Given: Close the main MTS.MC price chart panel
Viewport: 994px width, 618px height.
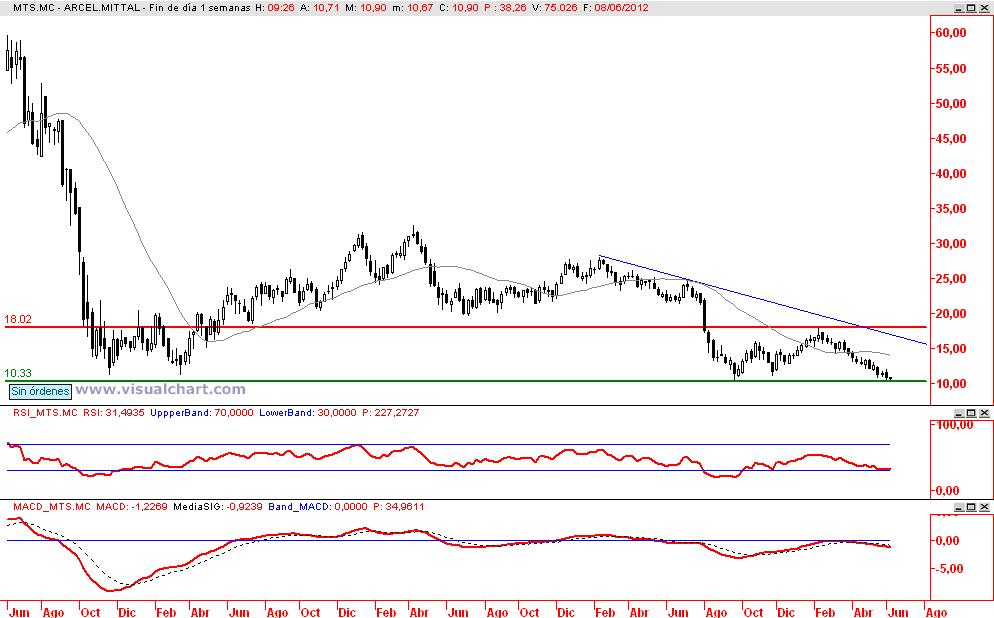Looking at the screenshot, I should 984,8.
